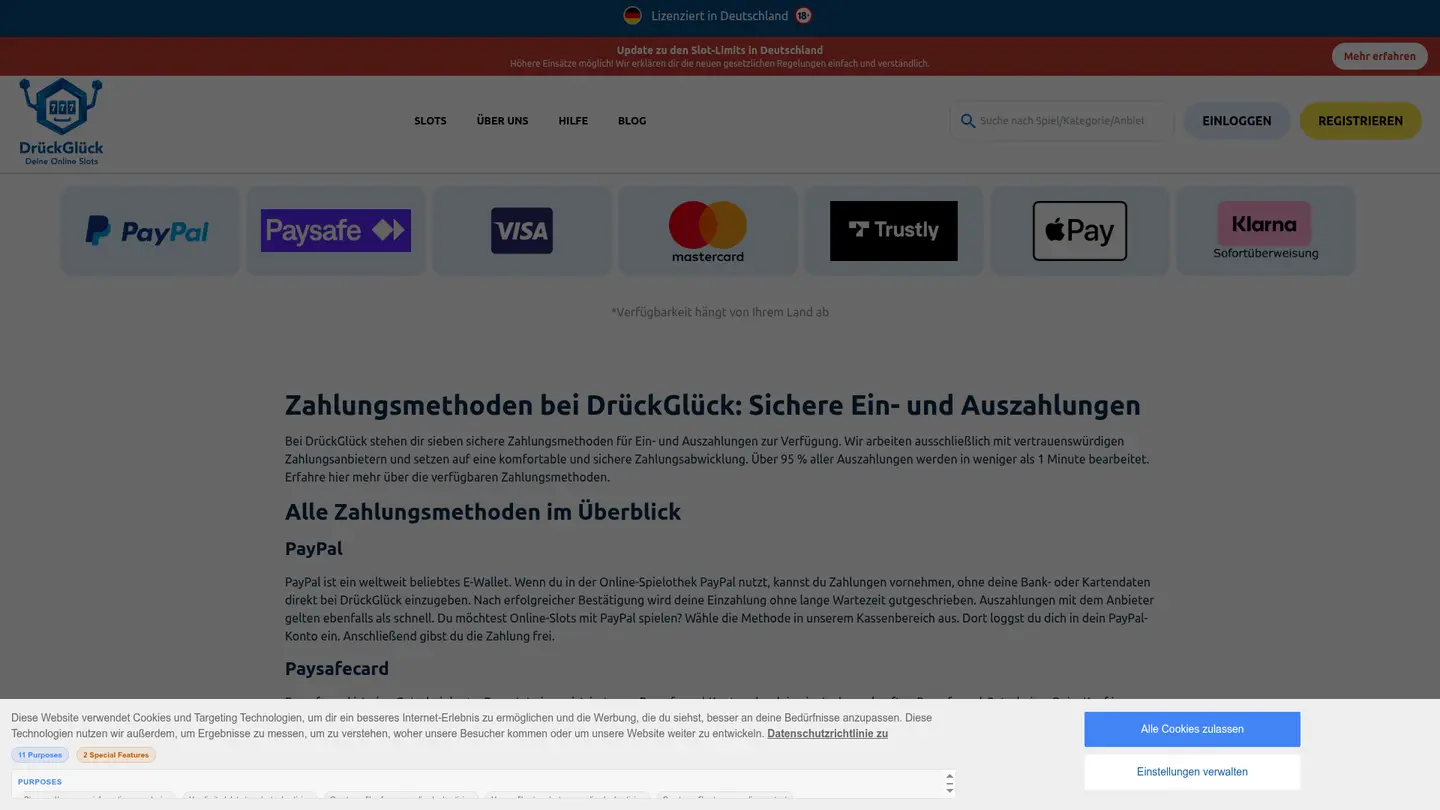Click the purposes list scroll-down arrow
The image size is (1440, 810).
pos(949,790)
